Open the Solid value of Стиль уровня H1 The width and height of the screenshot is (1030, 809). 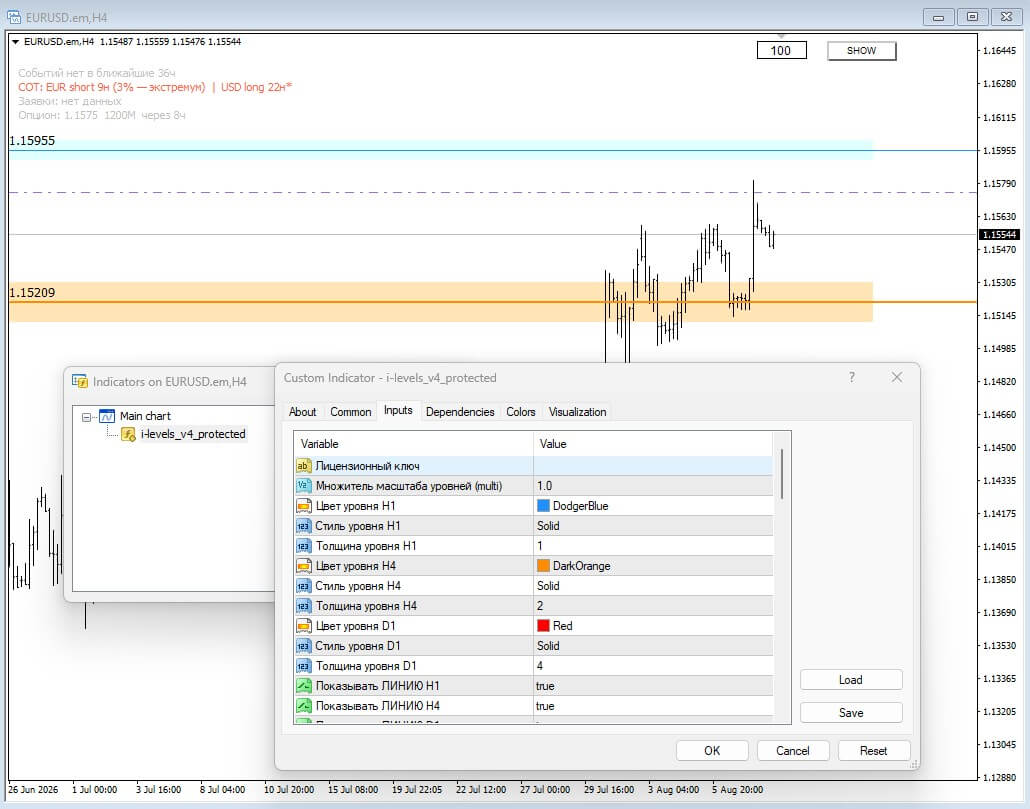(653, 526)
